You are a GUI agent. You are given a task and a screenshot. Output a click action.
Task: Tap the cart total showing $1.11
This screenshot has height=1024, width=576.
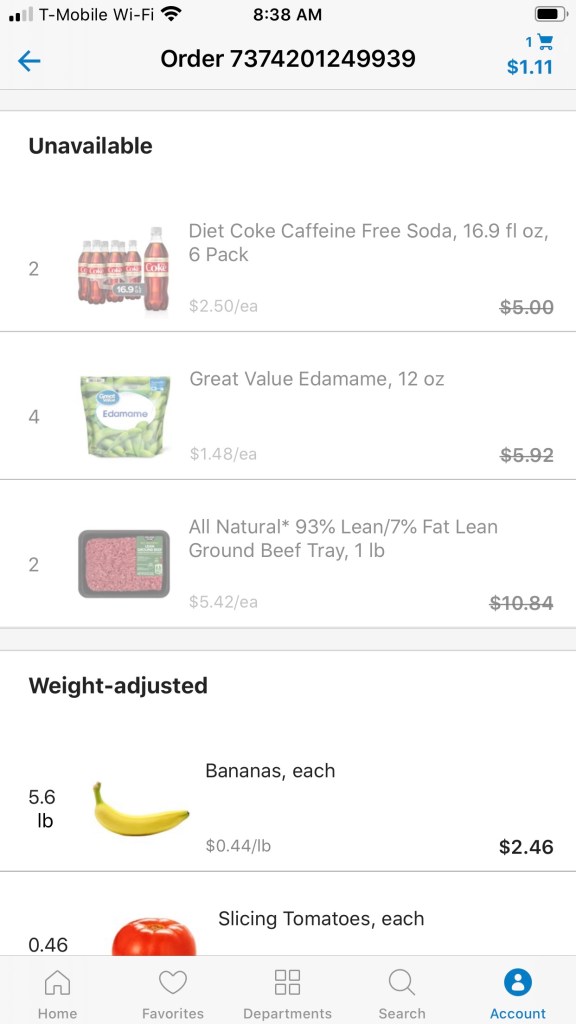pos(530,69)
